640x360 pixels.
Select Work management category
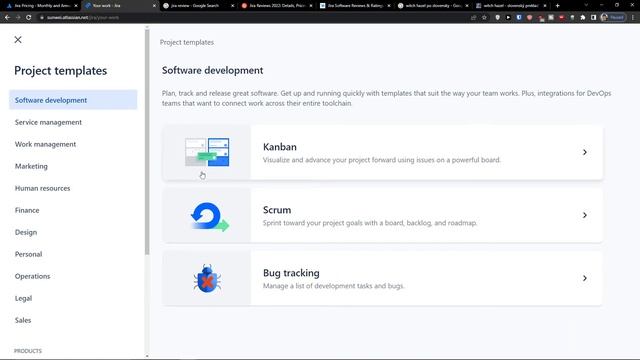45,144
